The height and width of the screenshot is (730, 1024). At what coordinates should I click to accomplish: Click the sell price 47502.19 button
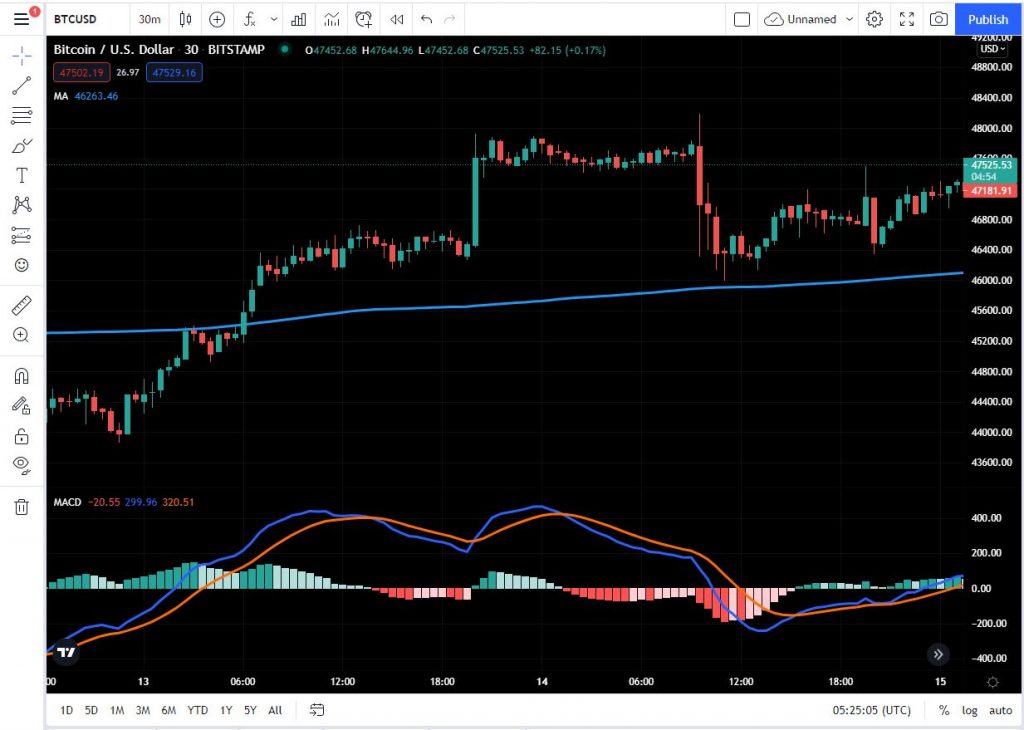coord(82,72)
